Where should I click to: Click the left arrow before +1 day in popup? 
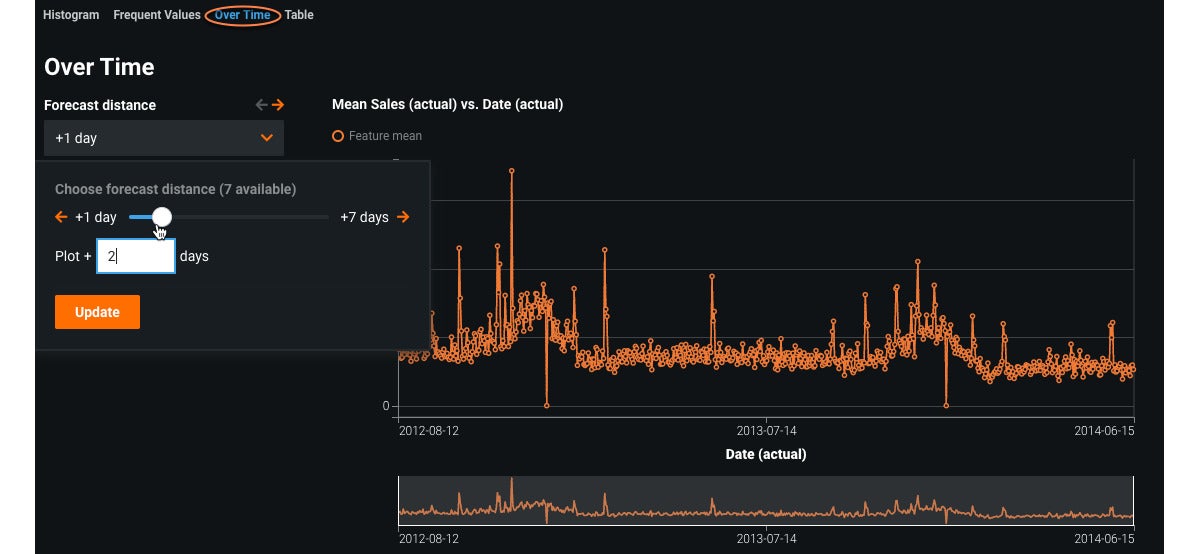[x=61, y=217]
